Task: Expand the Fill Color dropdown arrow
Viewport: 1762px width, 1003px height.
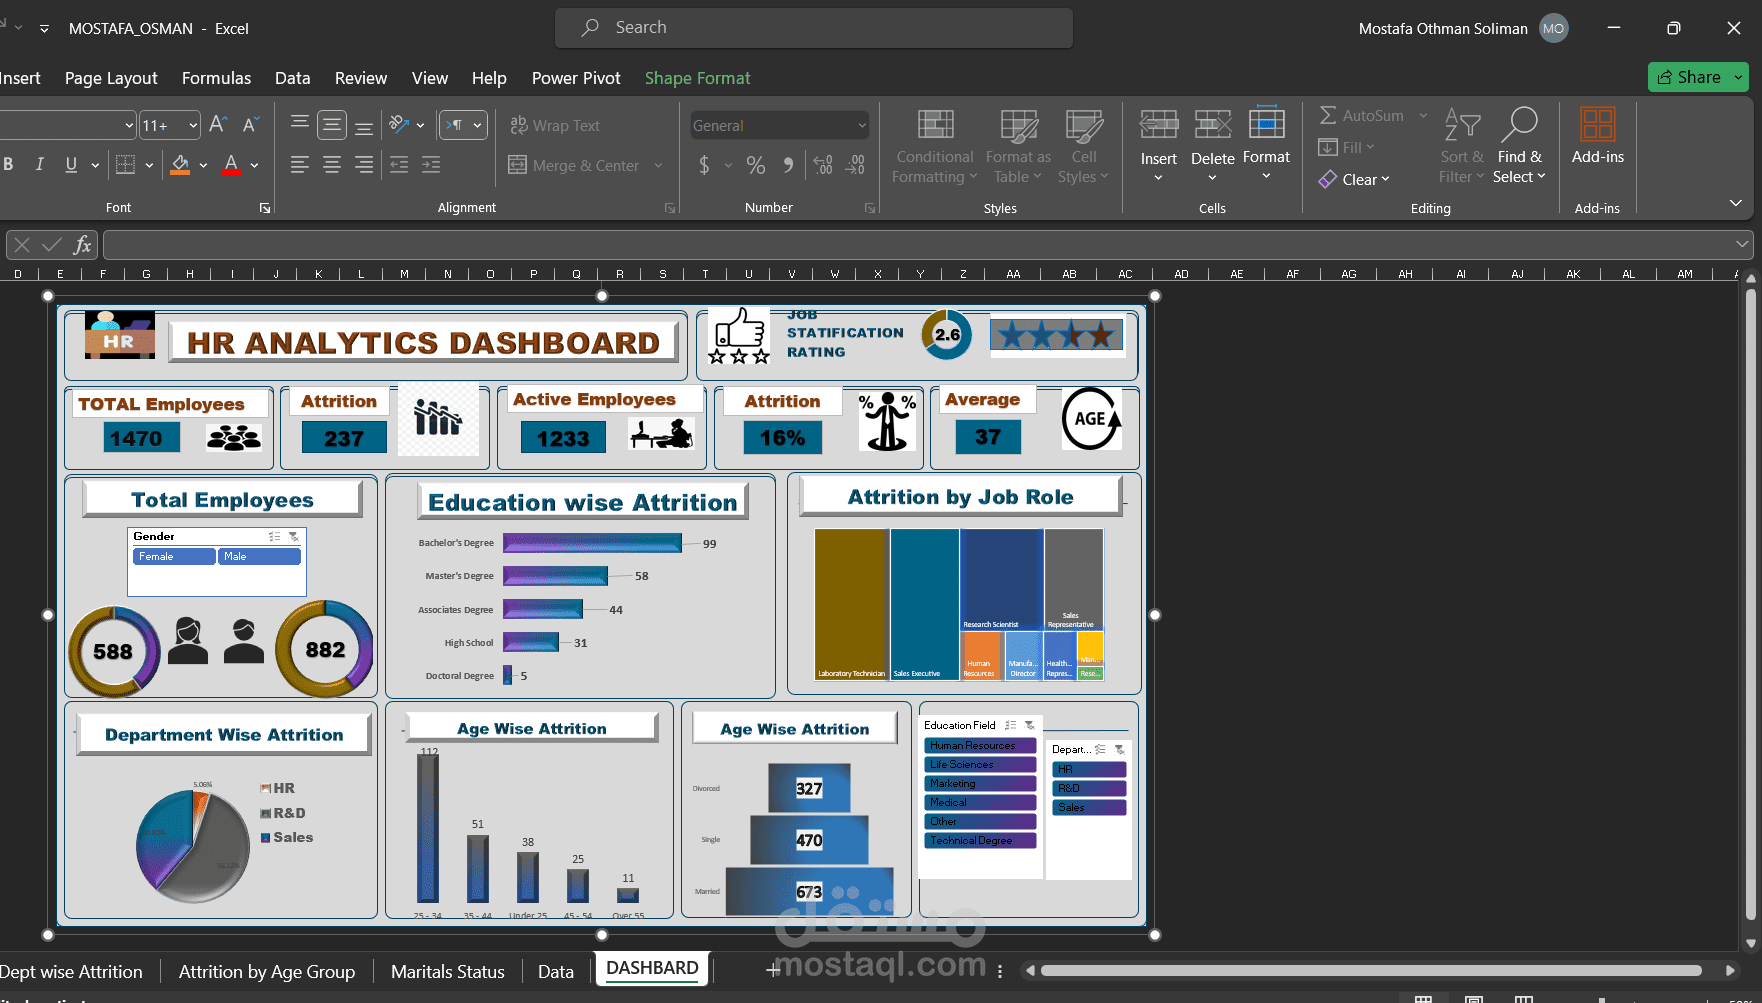Action: pos(201,165)
